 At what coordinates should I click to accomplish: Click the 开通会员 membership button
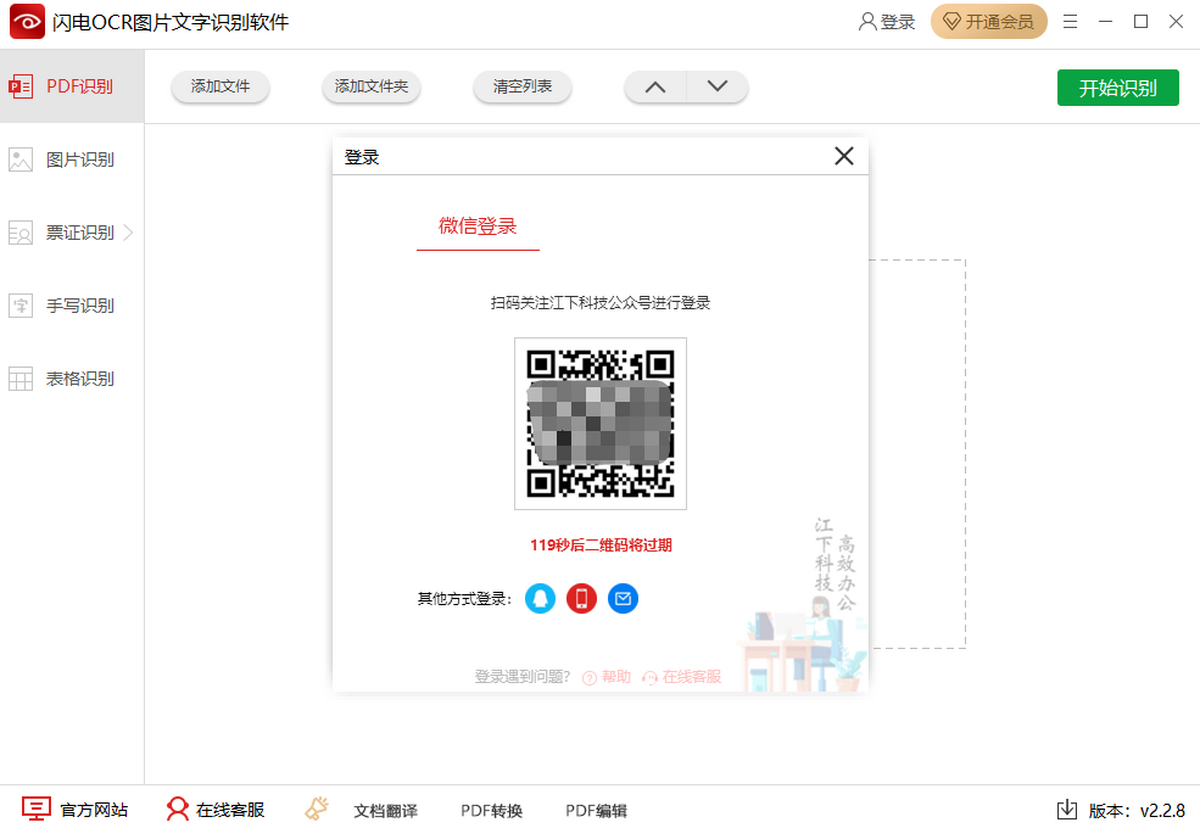point(988,22)
